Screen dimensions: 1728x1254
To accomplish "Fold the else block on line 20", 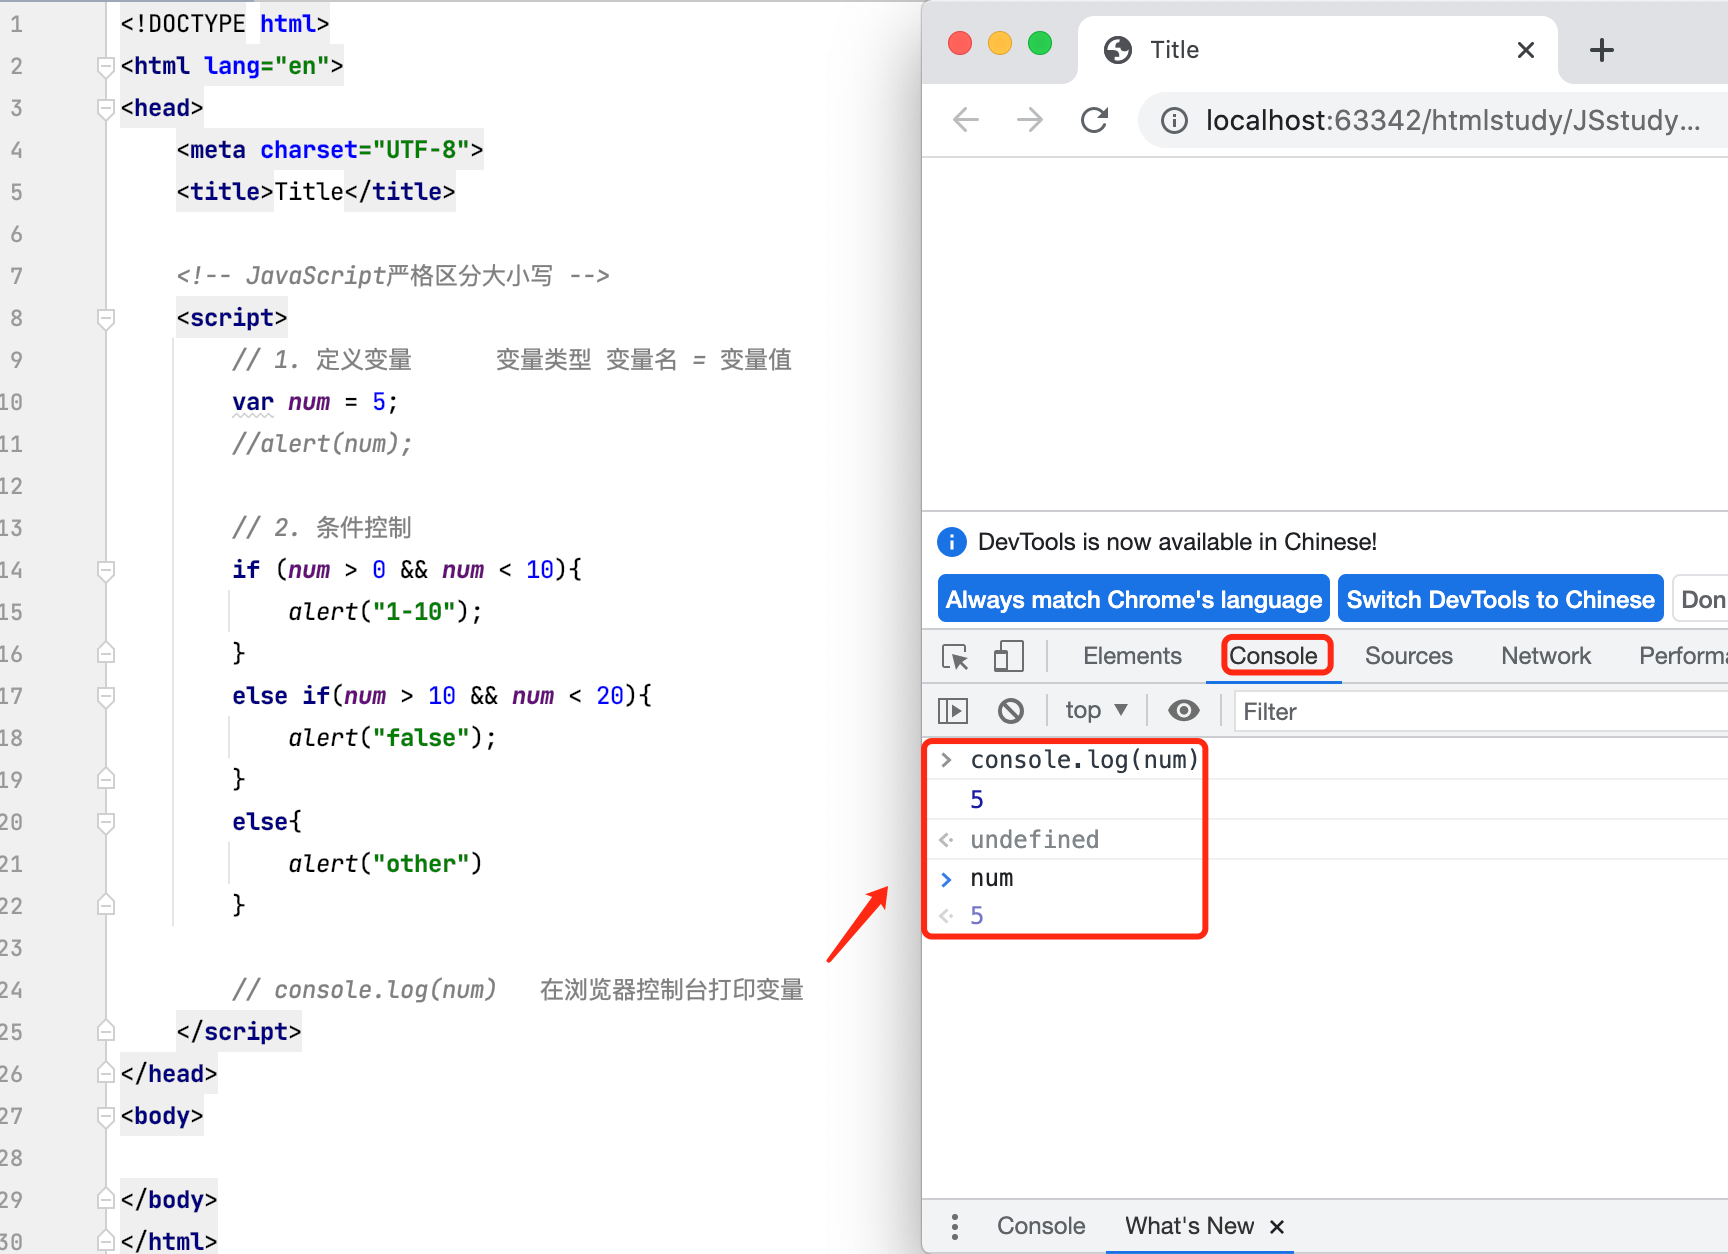I will [x=106, y=822].
